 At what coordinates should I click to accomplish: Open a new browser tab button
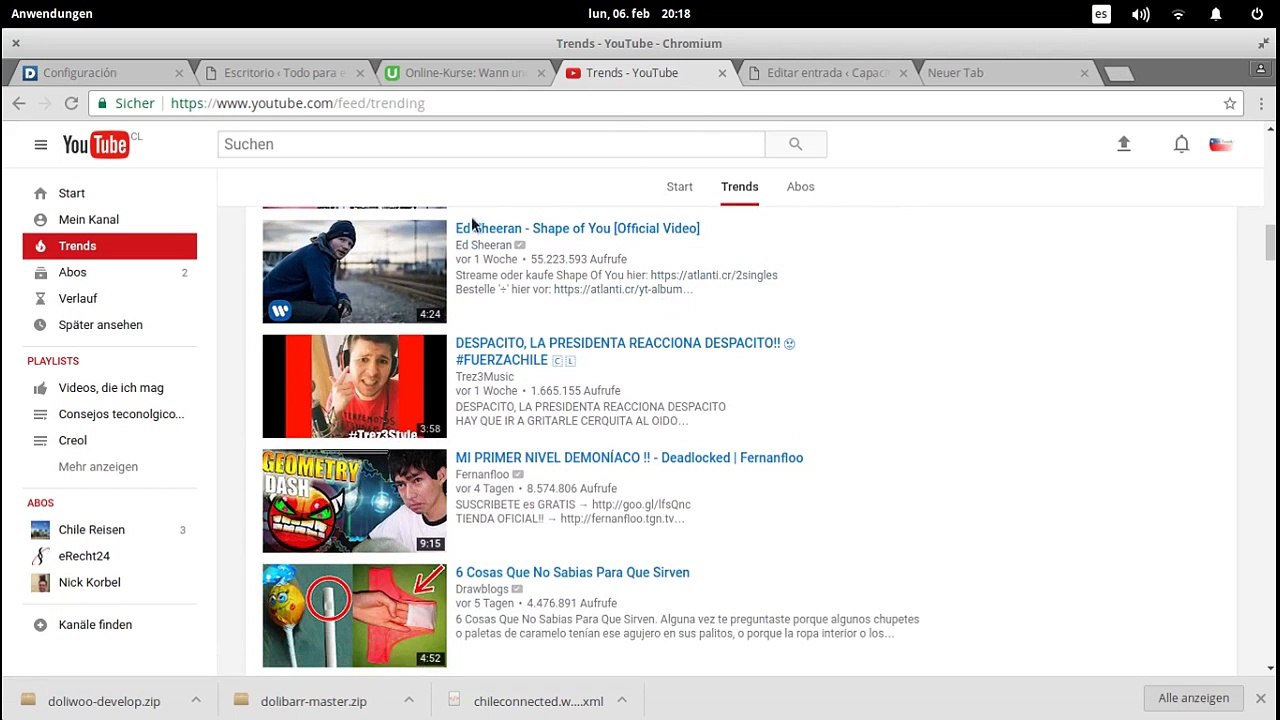pyautogui.click(x=1119, y=74)
